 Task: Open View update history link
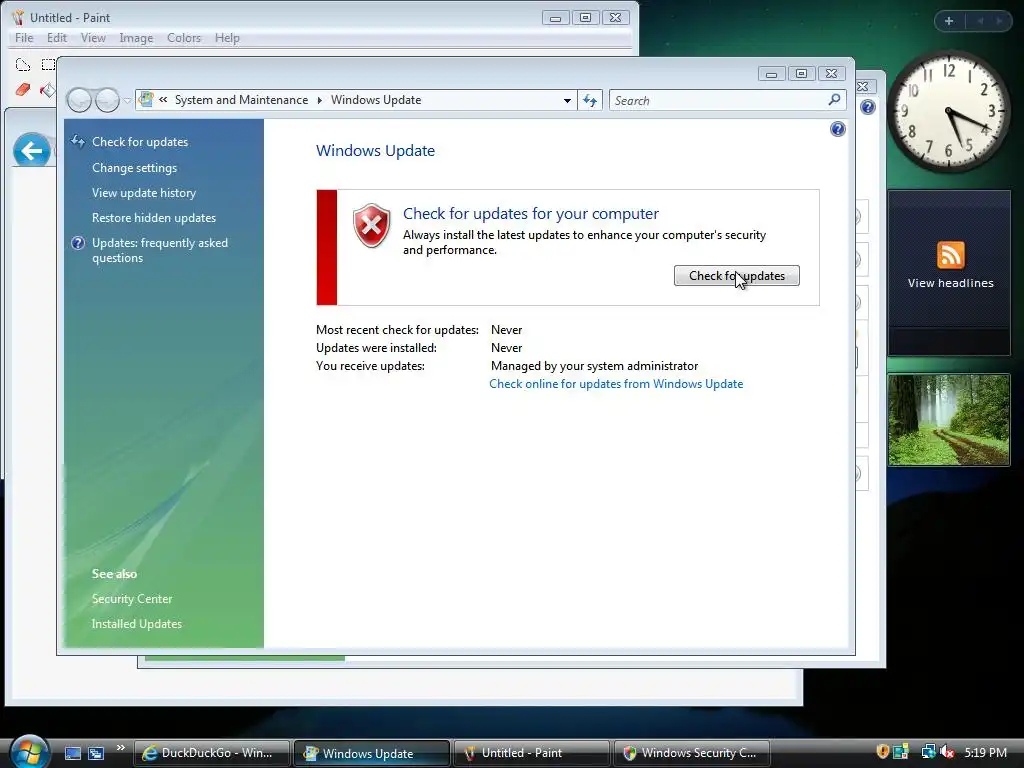[x=144, y=193]
